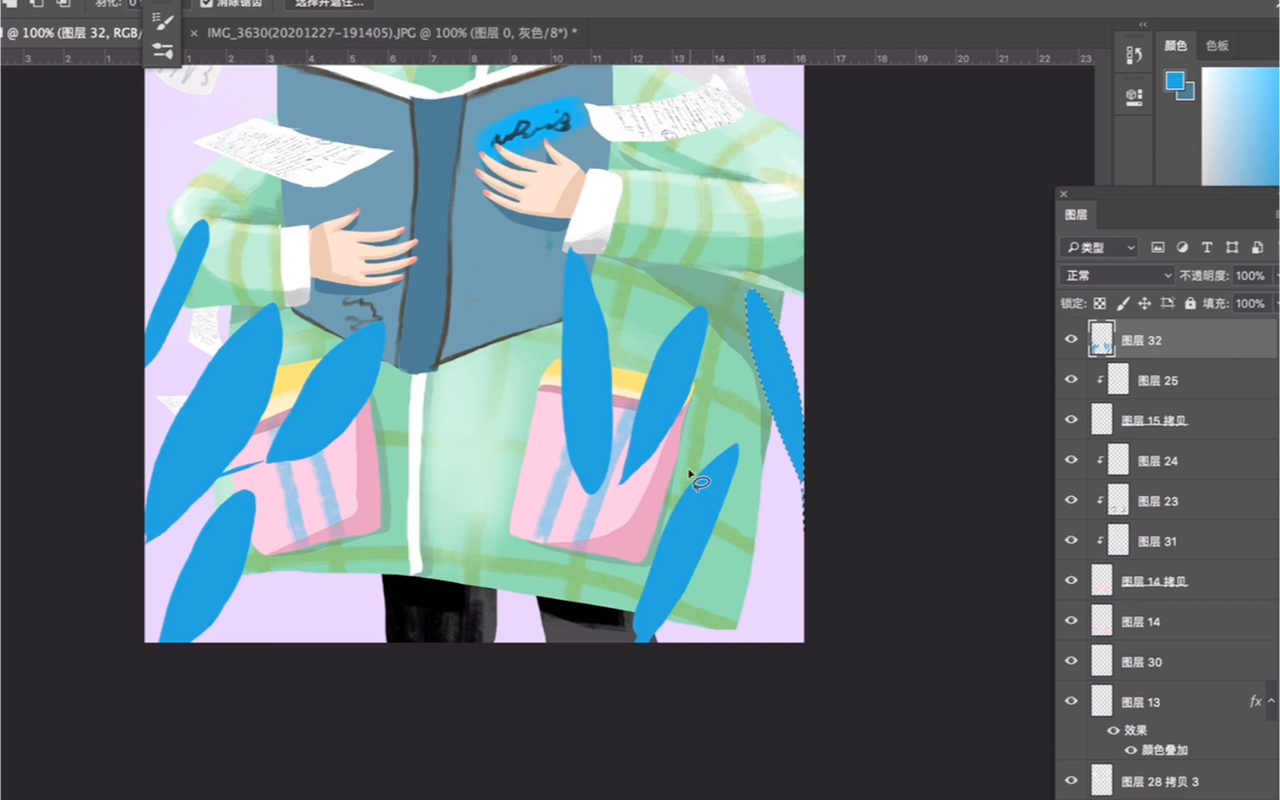Toggle the 消除锯齿 anti-alias checkbox

[207, 3]
